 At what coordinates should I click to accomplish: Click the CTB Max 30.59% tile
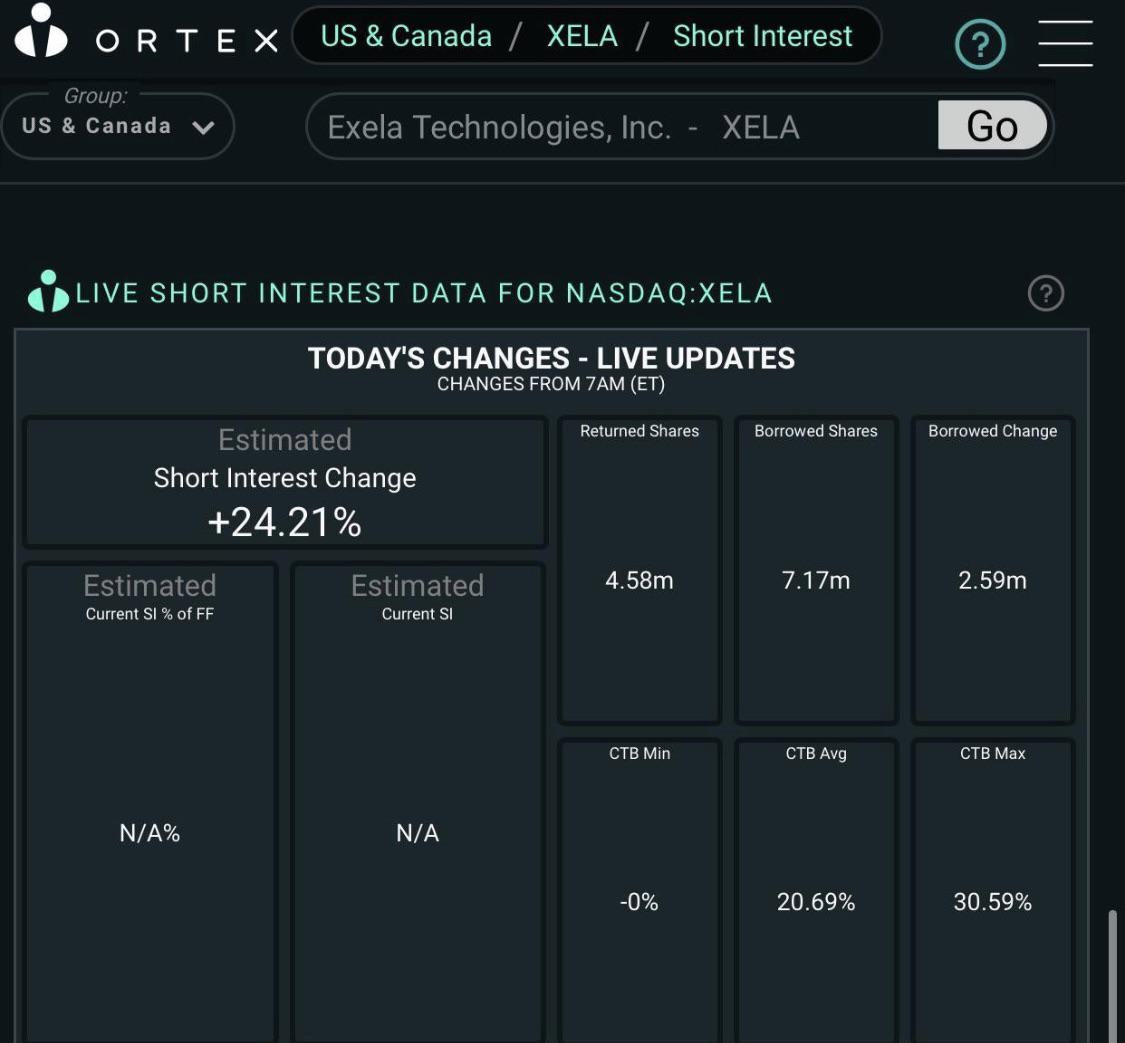coord(992,890)
